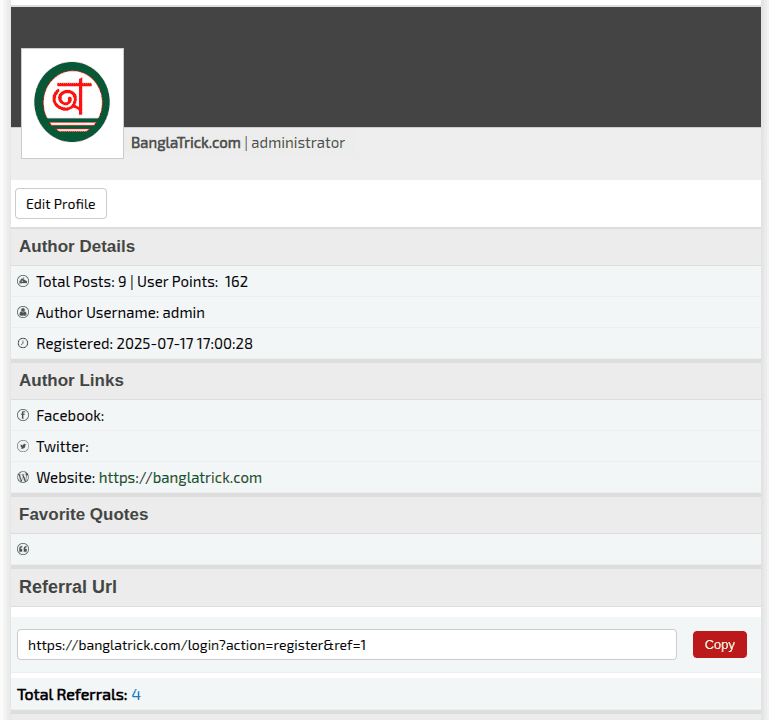Screen dimensions: 769x720
Task: Click the Author Details section heading
Action: point(77,247)
